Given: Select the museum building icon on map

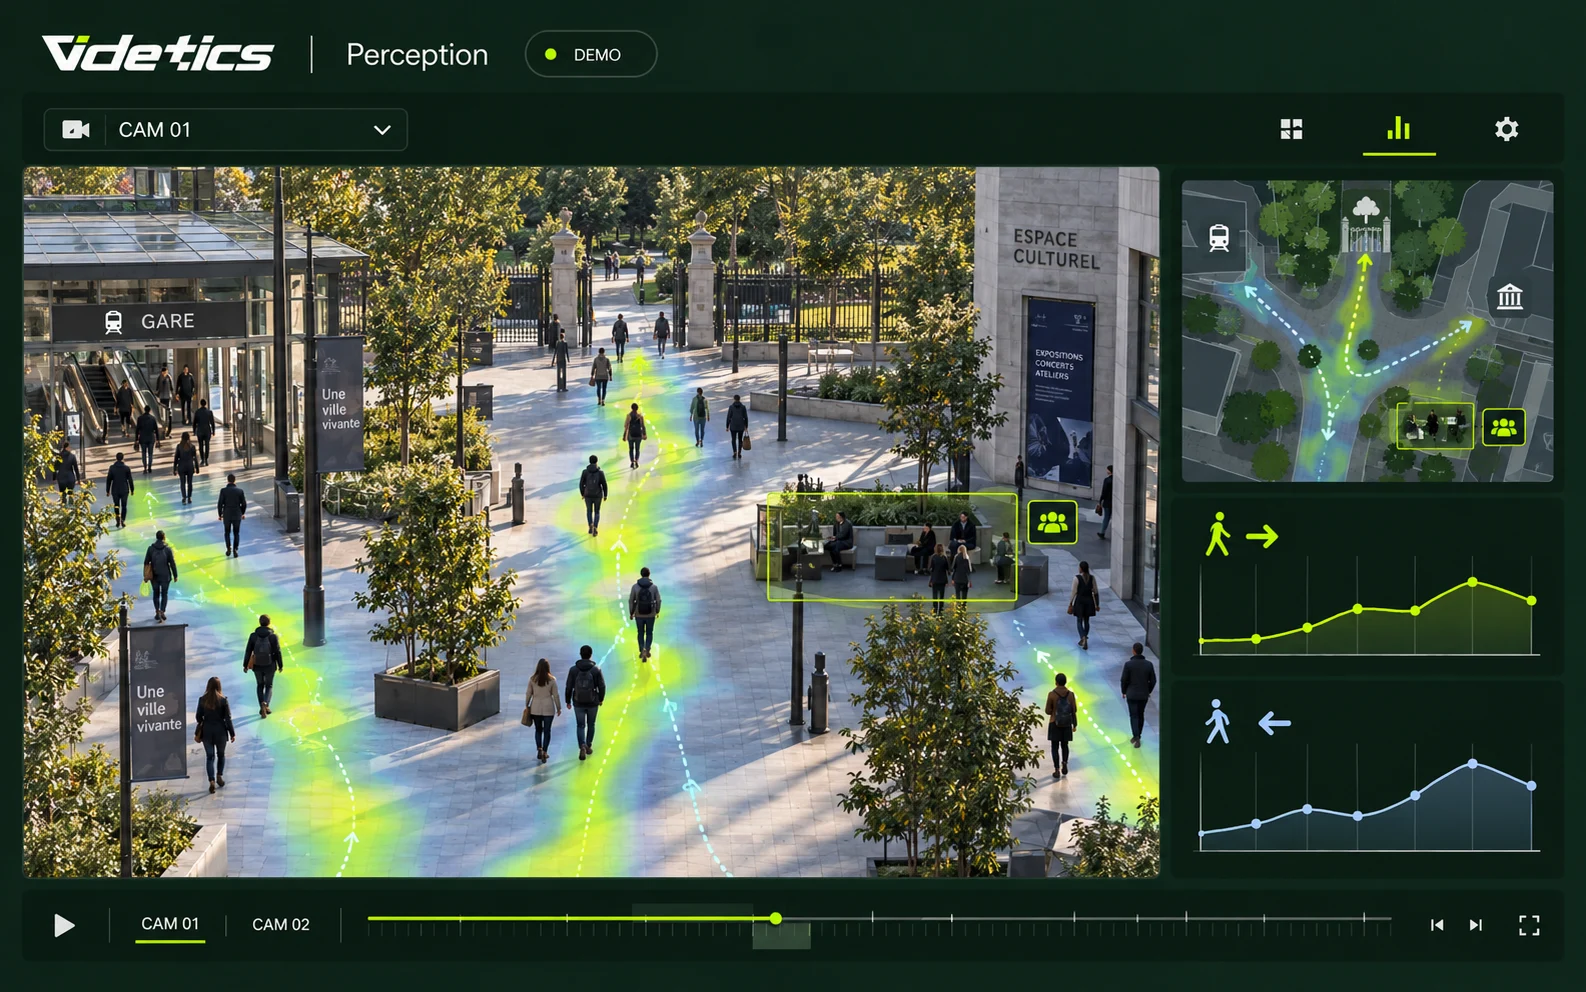Looking at the screenshot, I should click(1509, 296).
